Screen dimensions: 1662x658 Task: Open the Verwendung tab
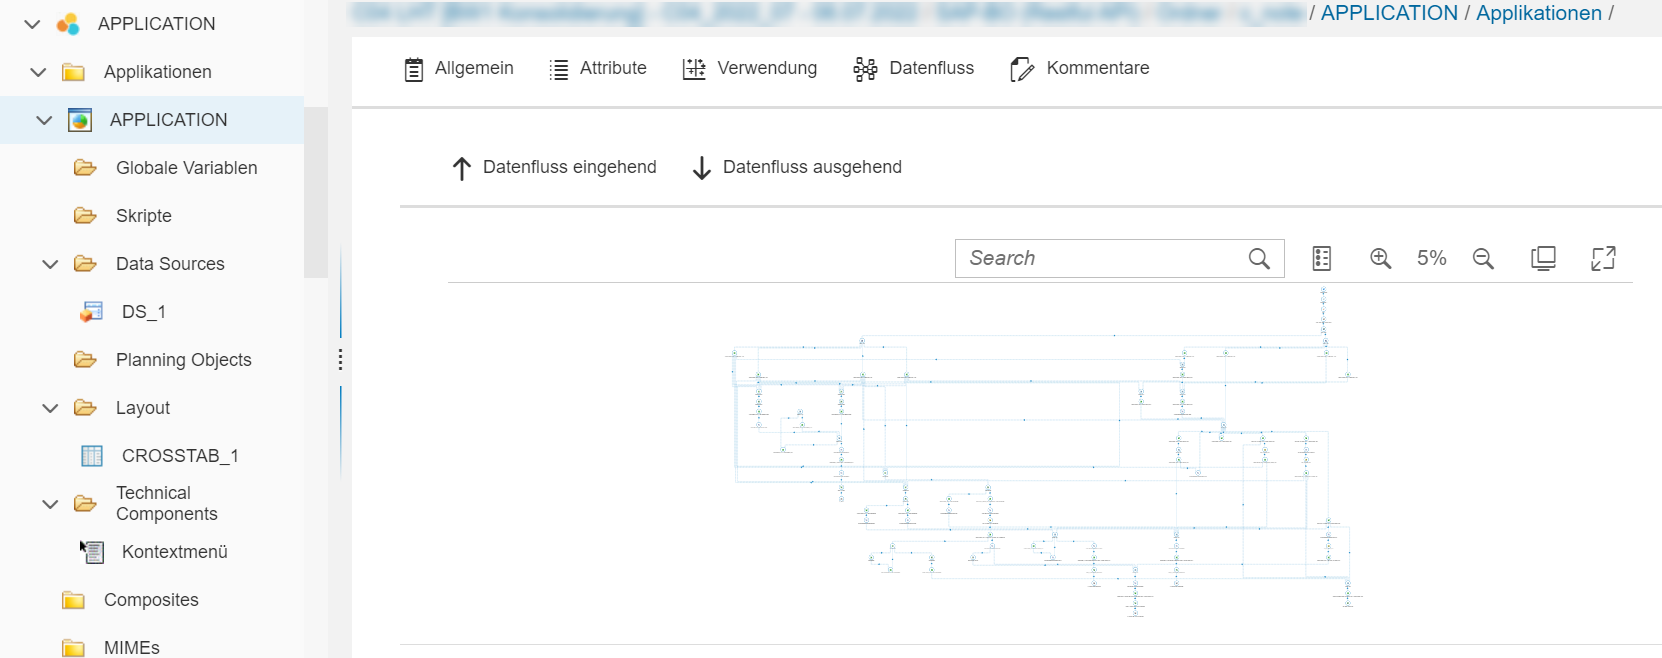click(x=749, y=68)
